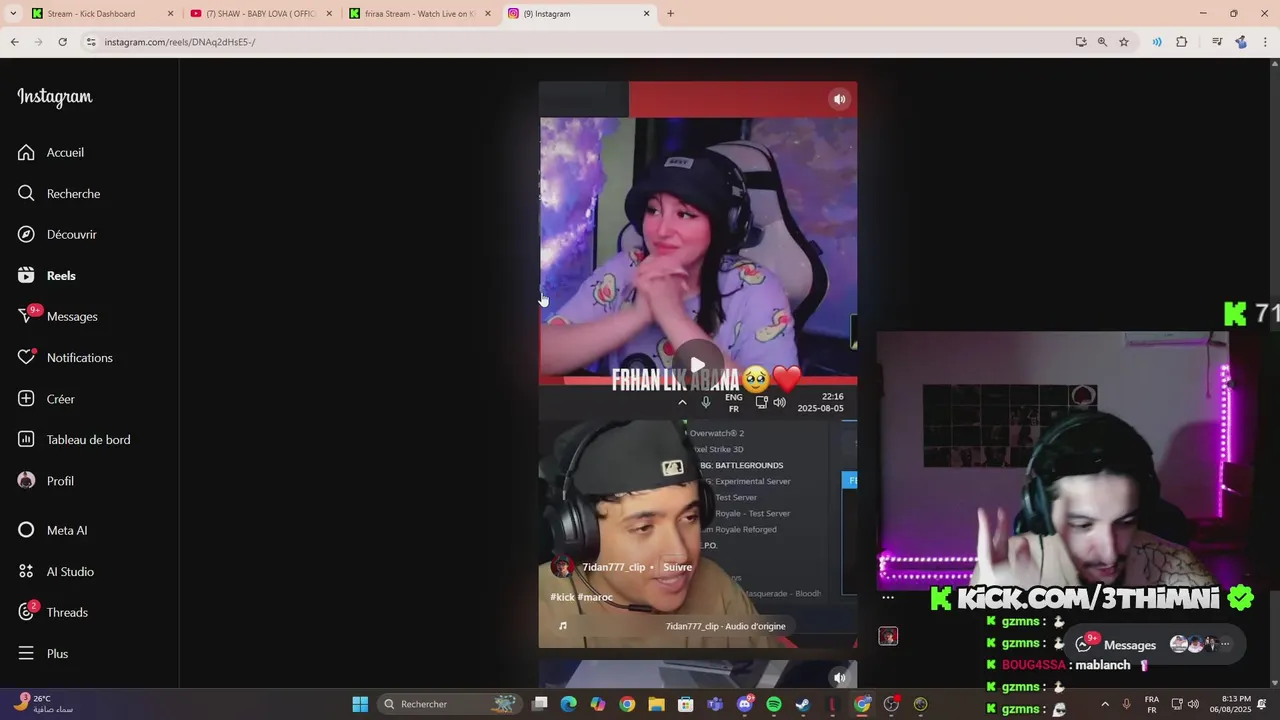Bookmark this page with the star
Viewport: 1280px width, 720px height.
[x=1124, y=42]
